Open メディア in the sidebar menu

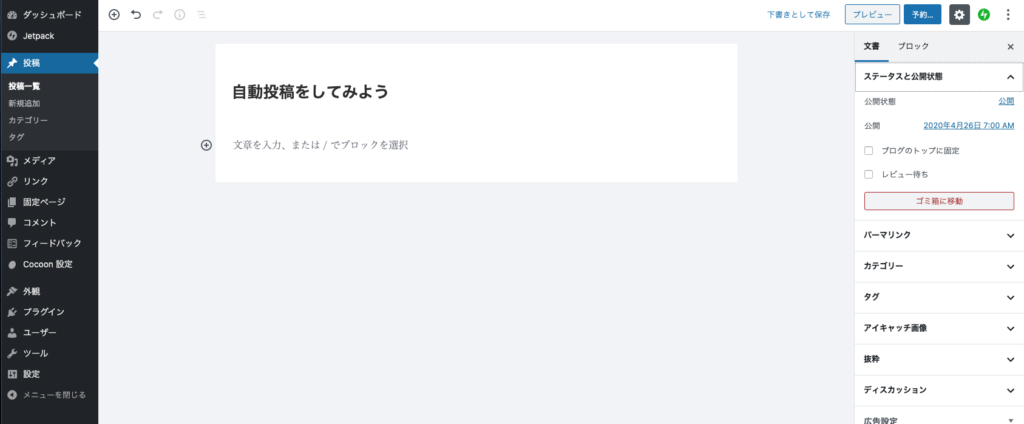(39, 160)
